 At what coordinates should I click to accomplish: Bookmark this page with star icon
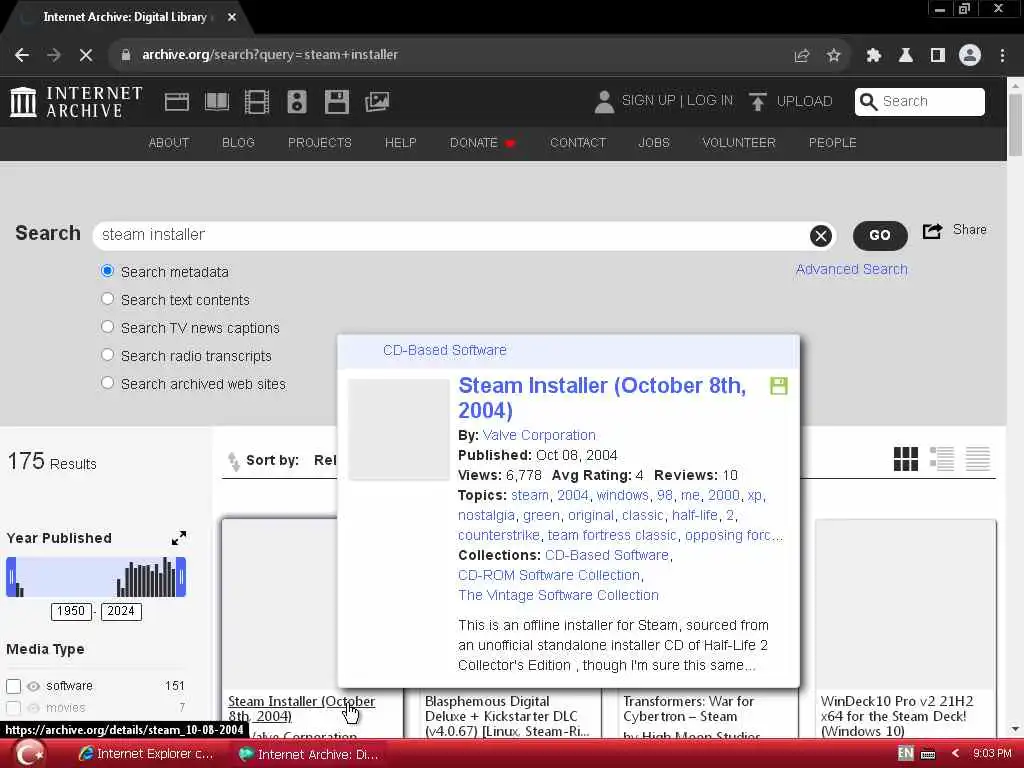tap(833, 56)
